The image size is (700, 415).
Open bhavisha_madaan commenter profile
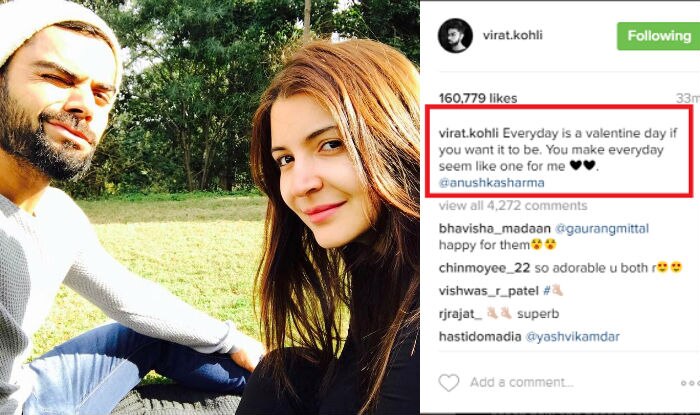point(495,228)
